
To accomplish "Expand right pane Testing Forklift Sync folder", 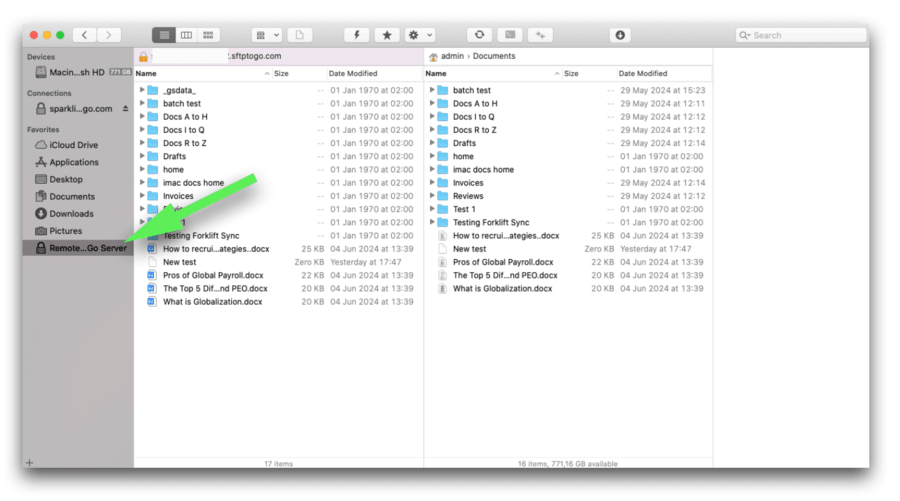I will [x=432, y=222].
